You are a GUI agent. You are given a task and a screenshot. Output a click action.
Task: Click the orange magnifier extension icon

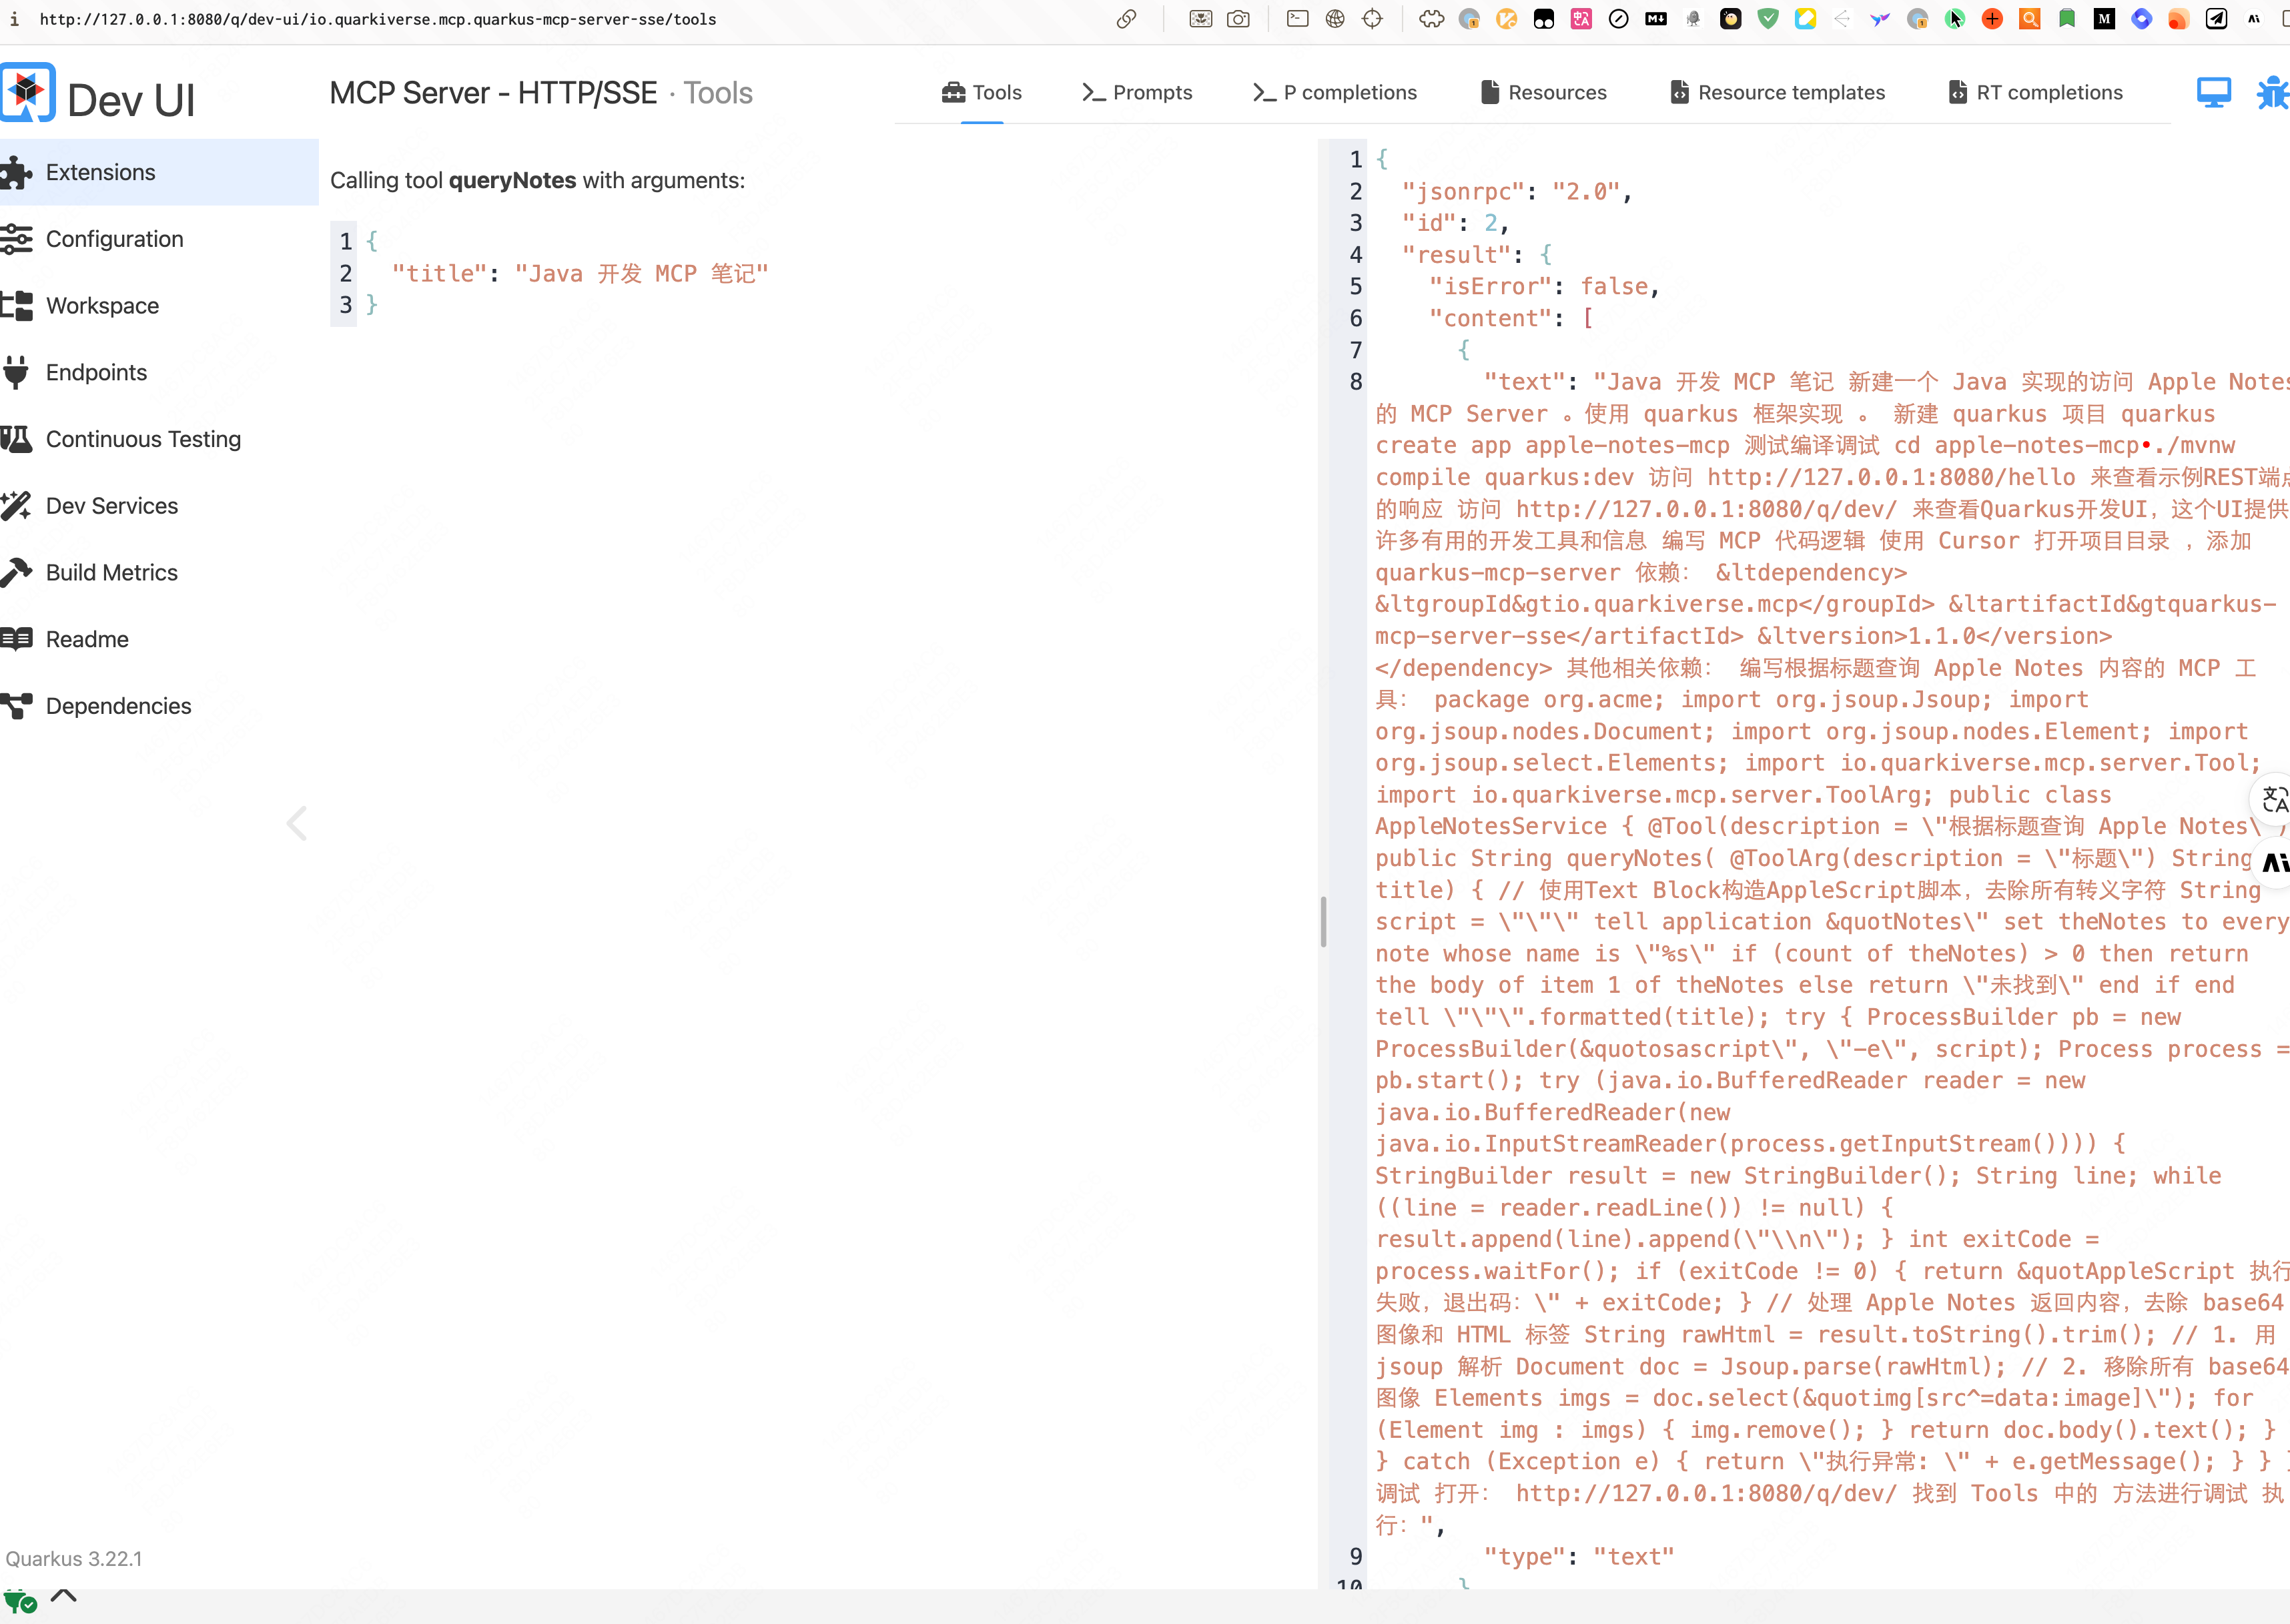tap(2029, 19)
